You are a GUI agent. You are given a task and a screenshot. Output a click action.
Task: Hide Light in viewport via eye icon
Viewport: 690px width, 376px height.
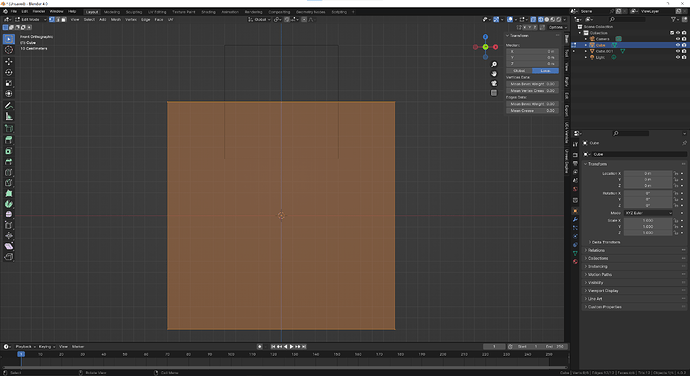coord(678,58)
